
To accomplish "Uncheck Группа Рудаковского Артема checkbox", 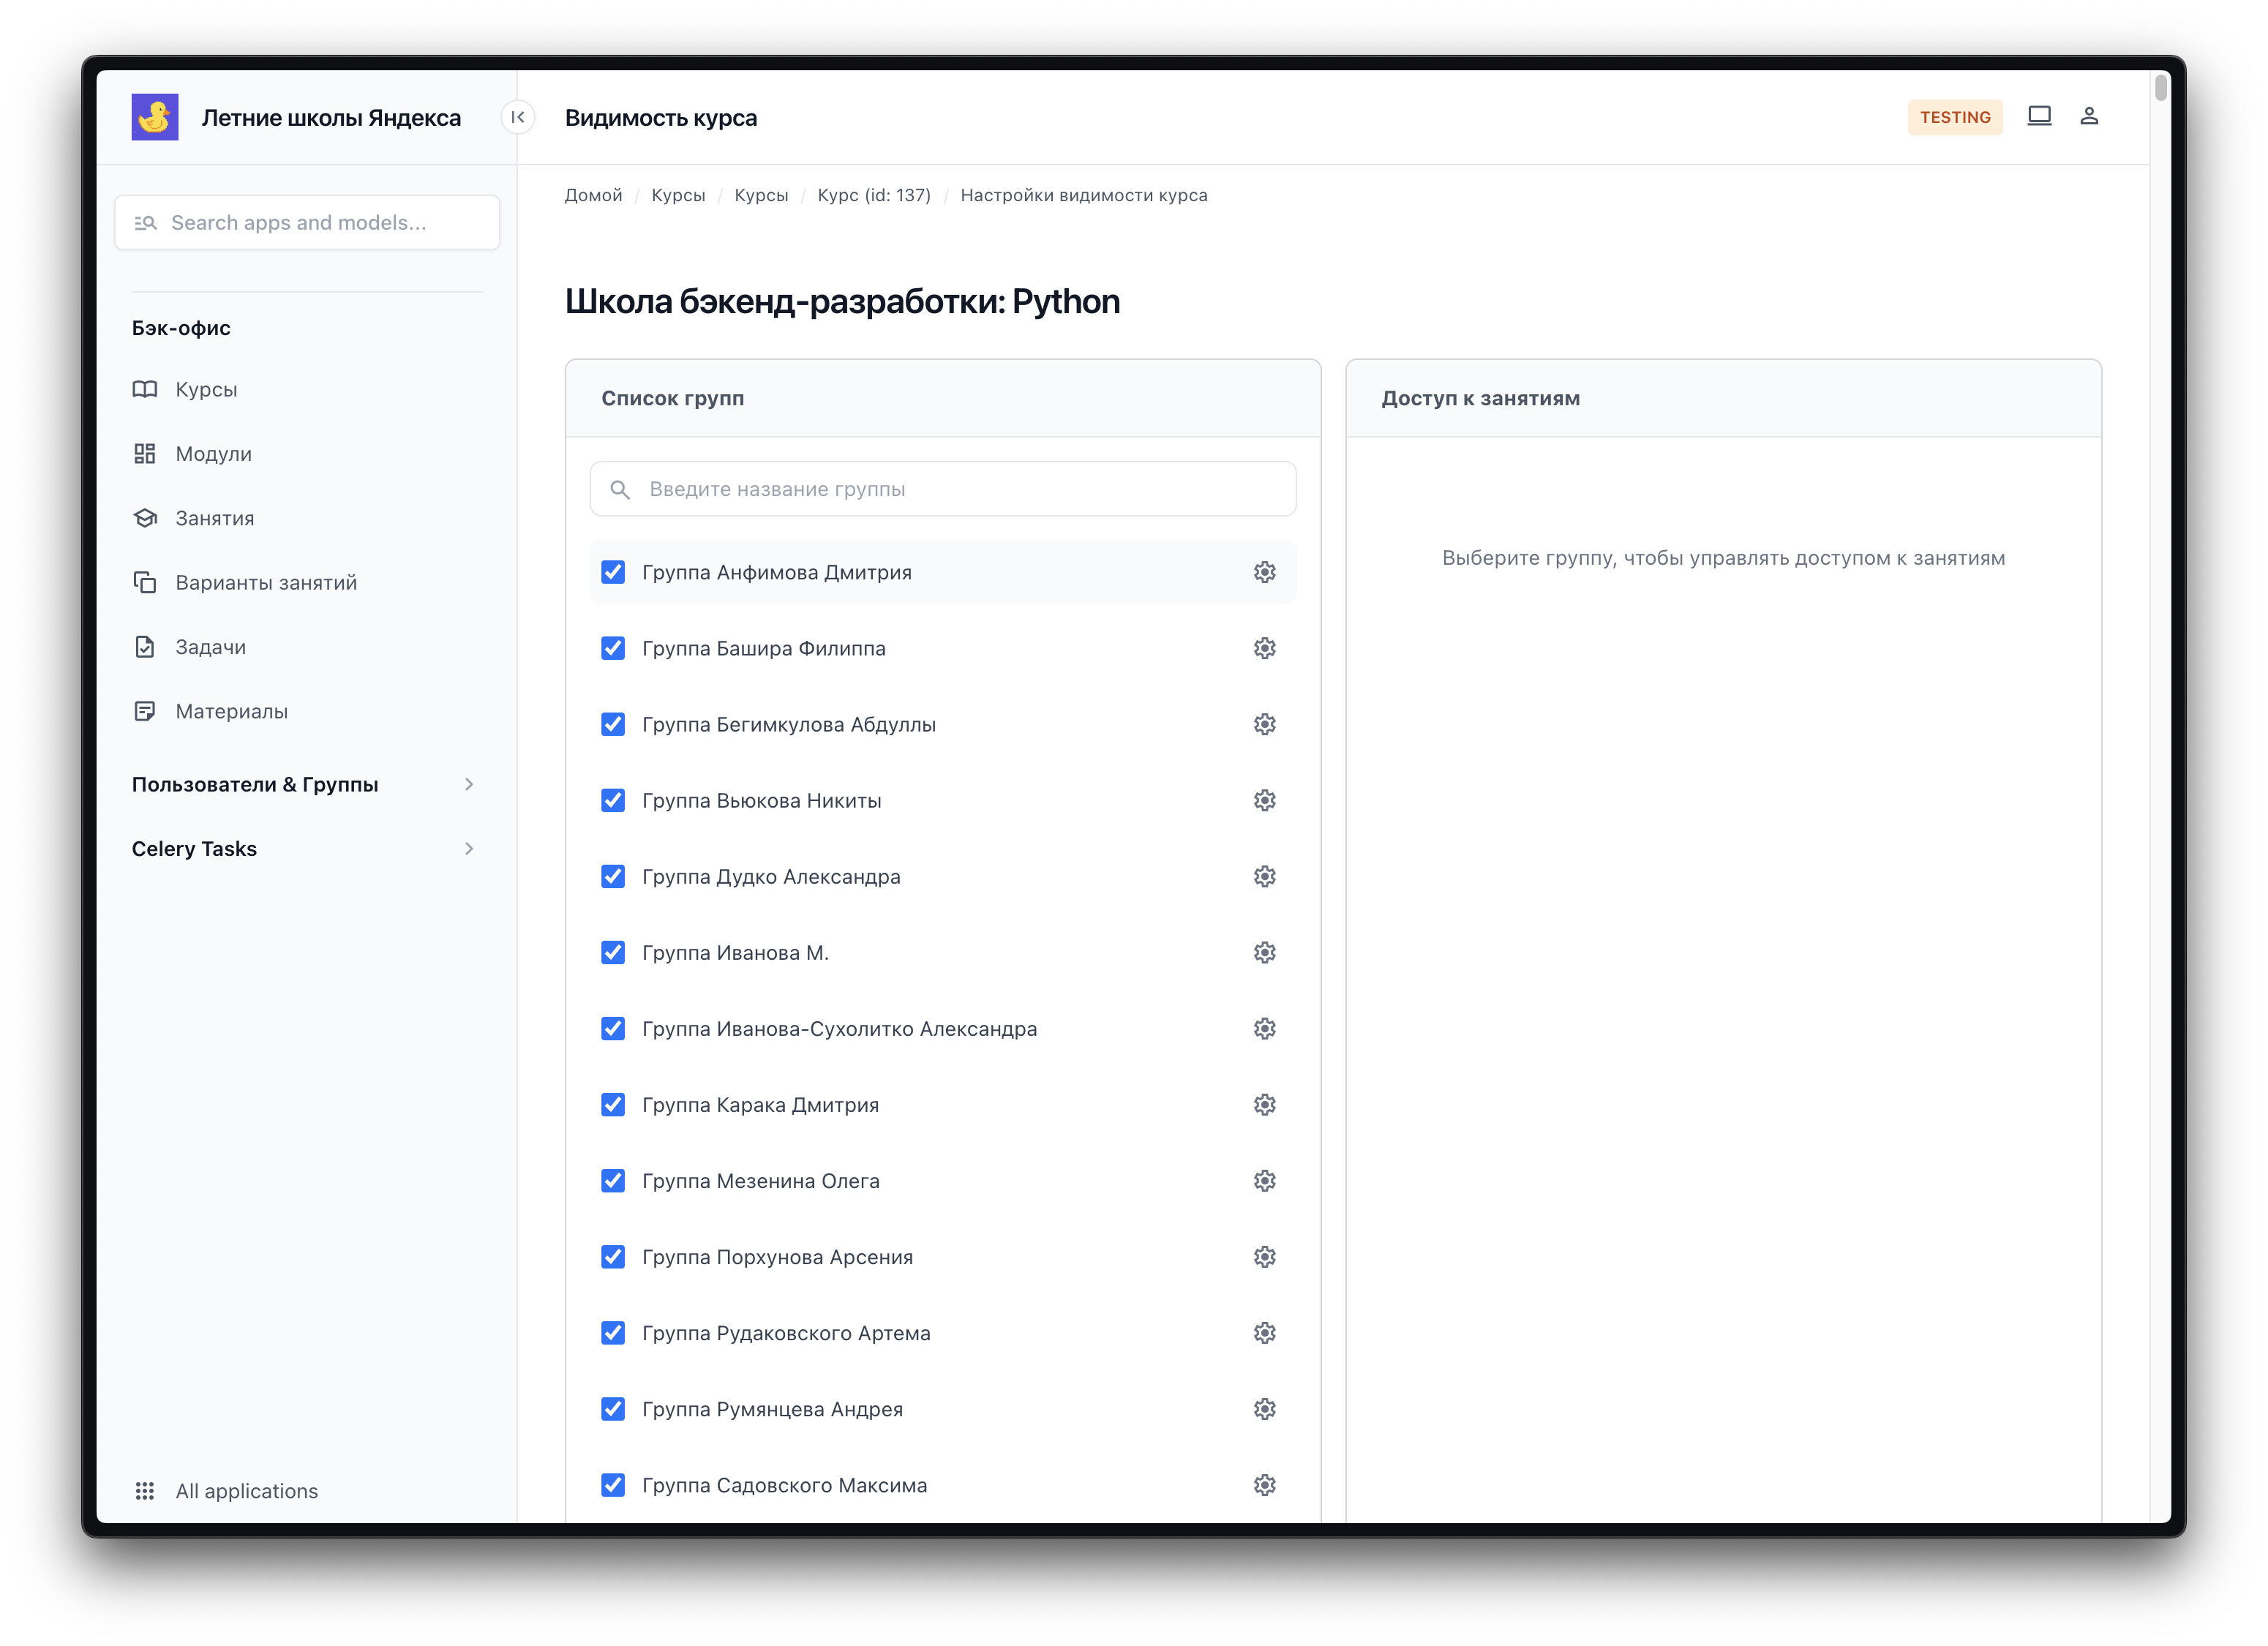I will [613, 1333].
